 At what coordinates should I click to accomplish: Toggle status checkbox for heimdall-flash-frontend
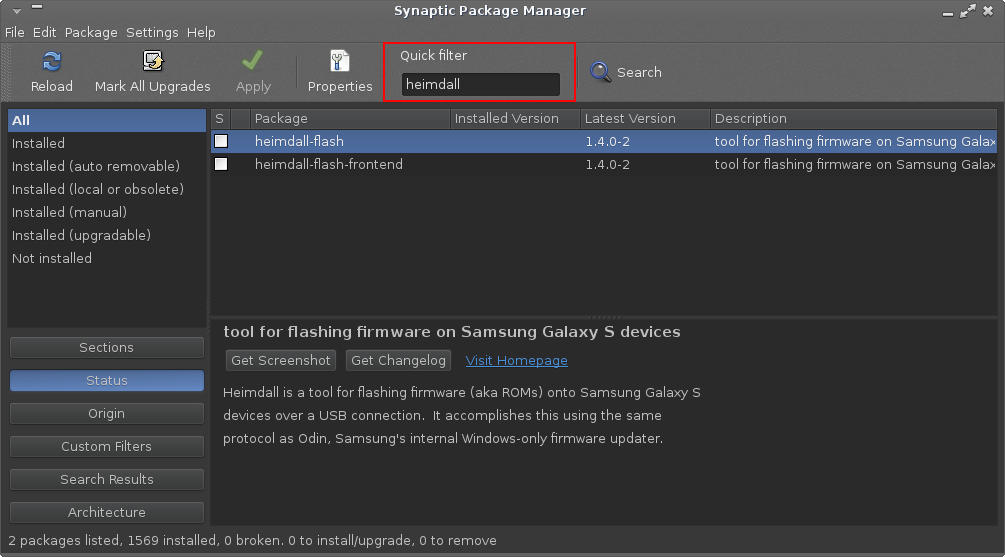[x=221, y=164]
